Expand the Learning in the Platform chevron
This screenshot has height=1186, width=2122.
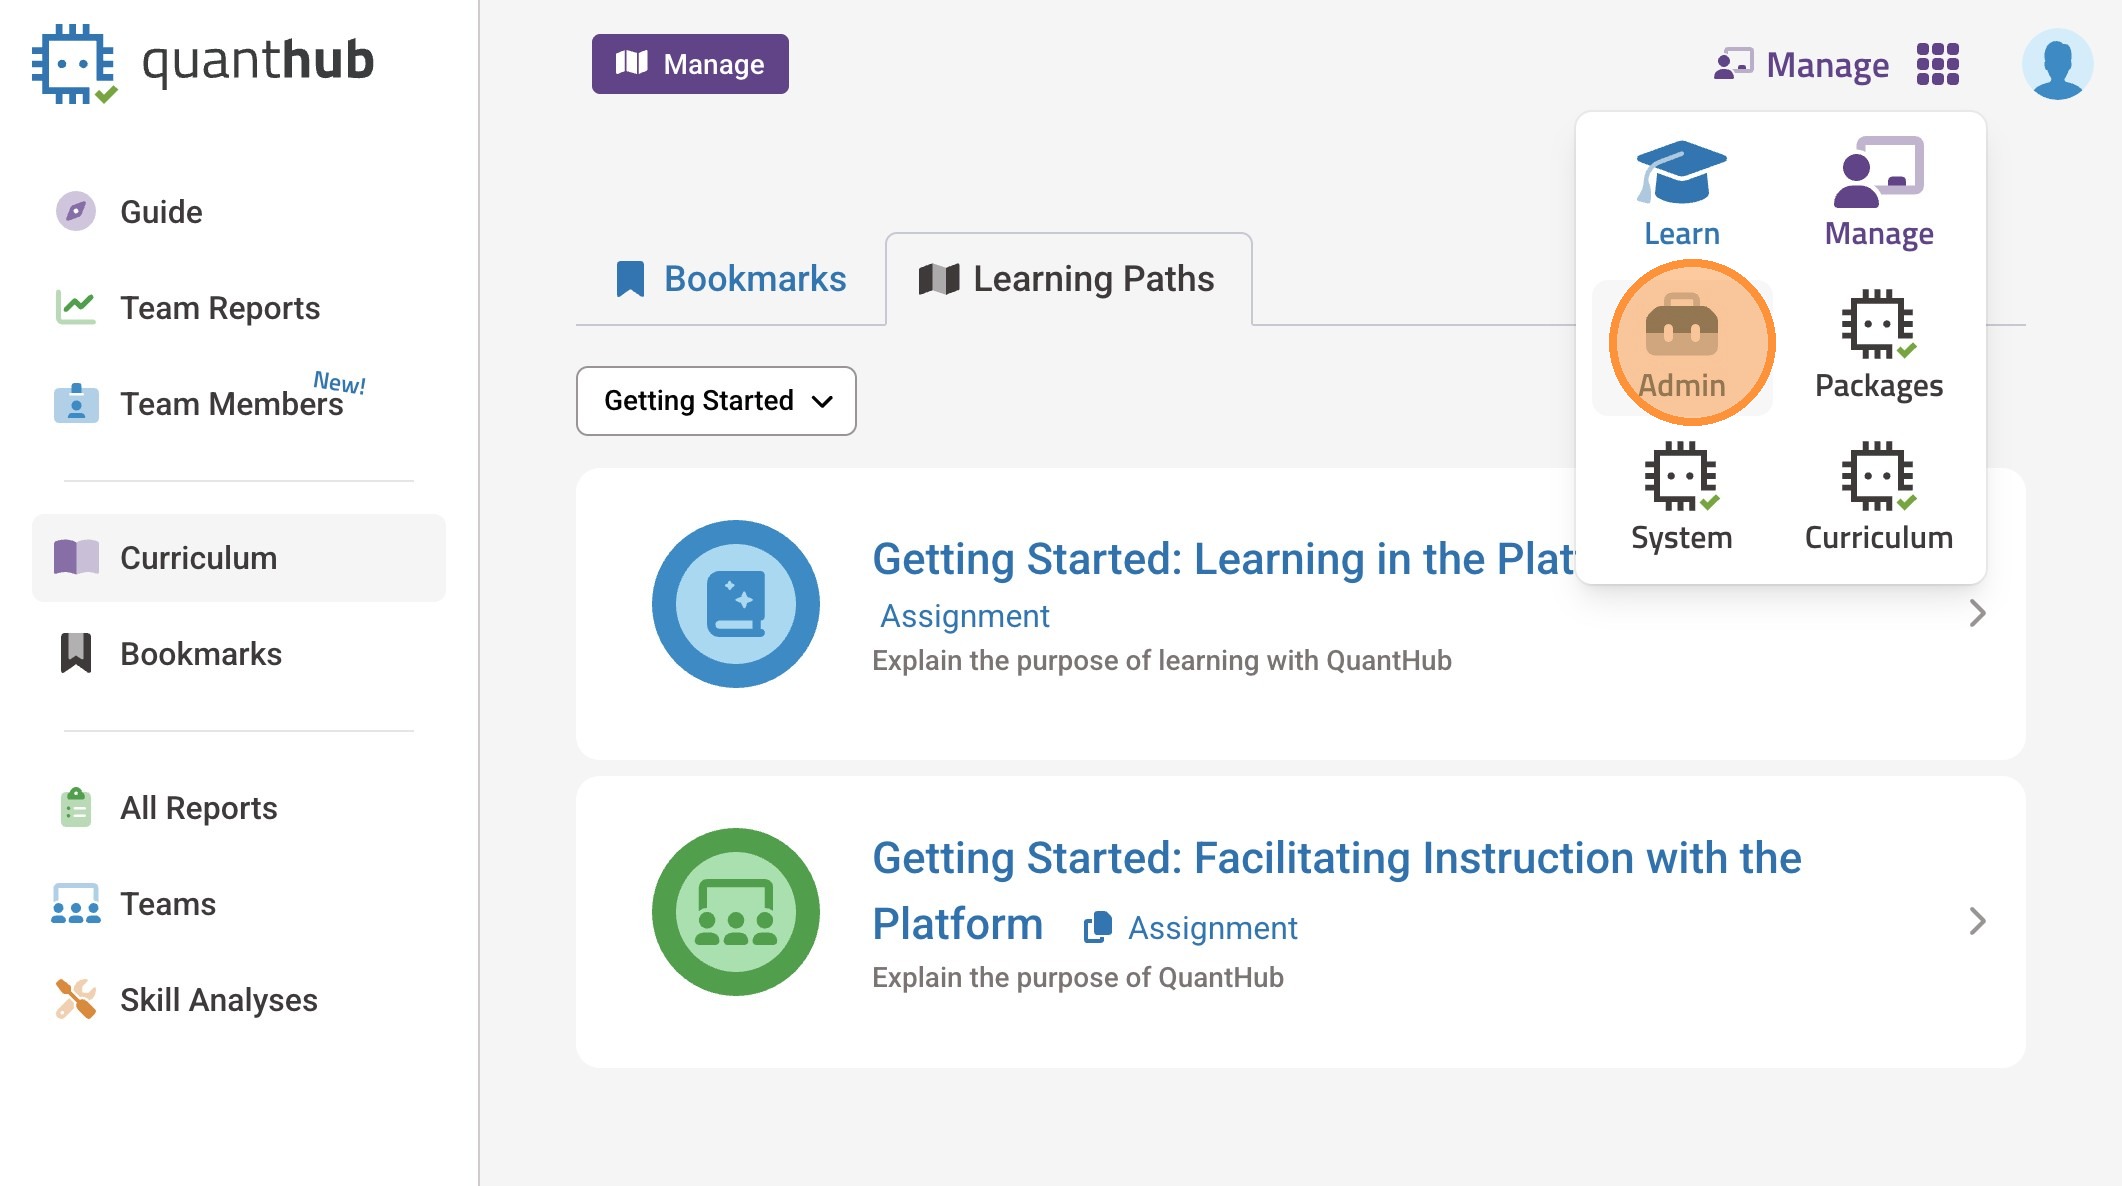[x=1976, y=613]
